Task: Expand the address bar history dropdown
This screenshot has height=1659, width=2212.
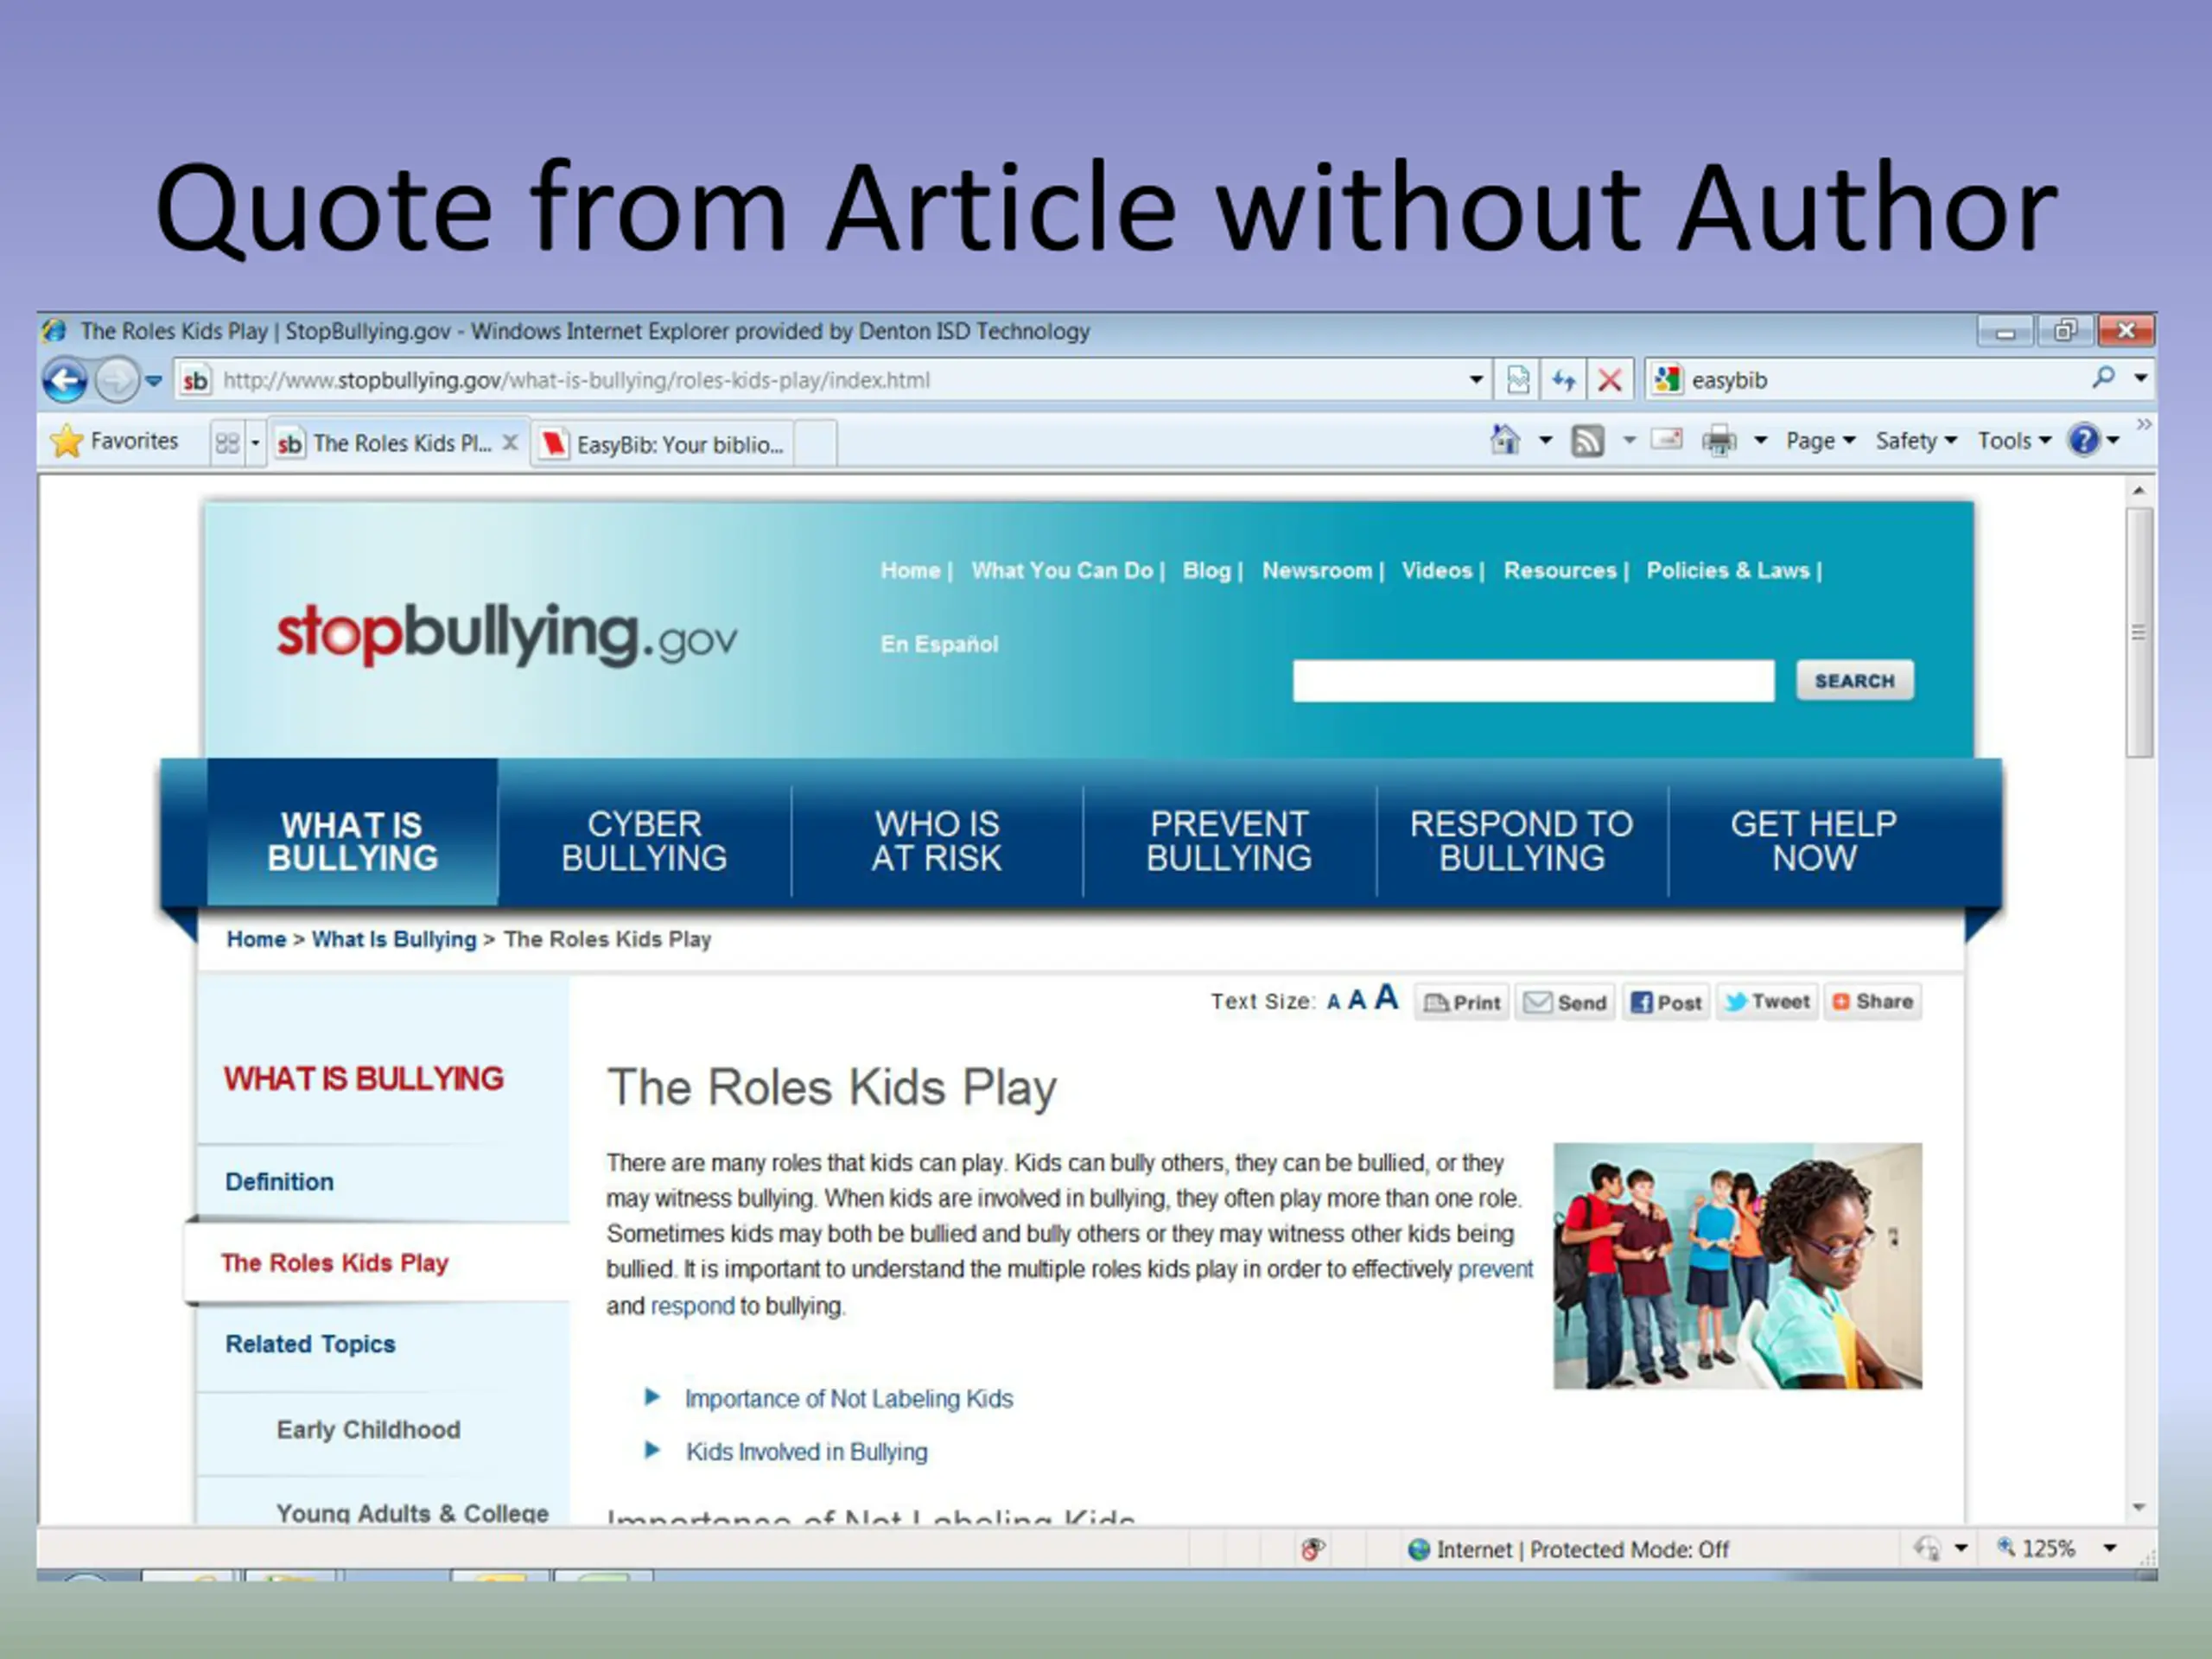Action: [1475, 380]
